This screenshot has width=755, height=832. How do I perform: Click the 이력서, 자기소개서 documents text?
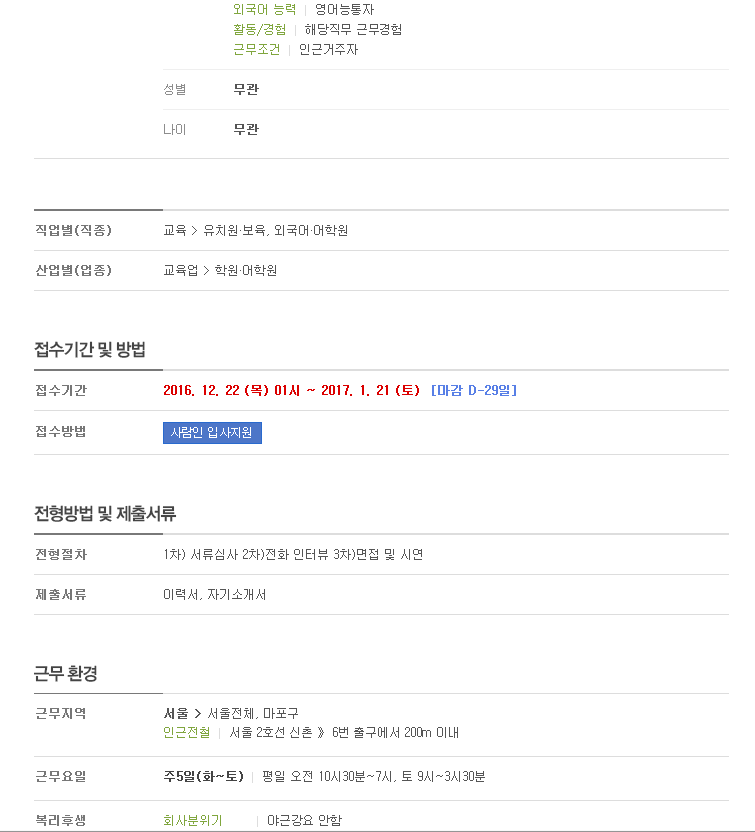click(x=214, y=595)
